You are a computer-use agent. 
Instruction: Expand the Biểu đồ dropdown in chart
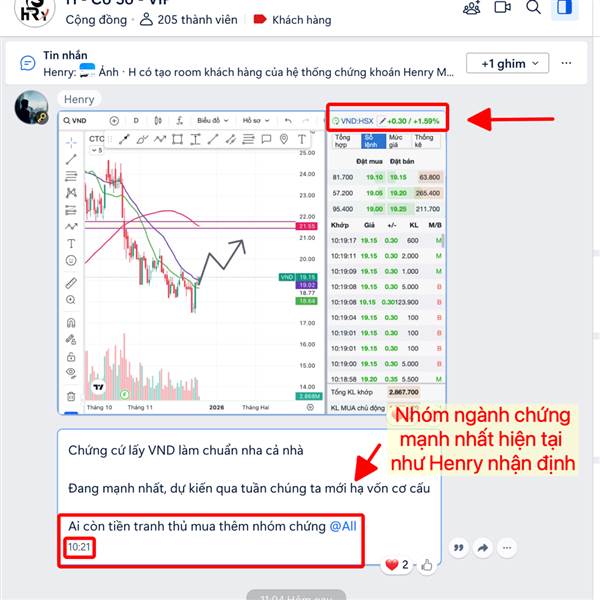213,121
